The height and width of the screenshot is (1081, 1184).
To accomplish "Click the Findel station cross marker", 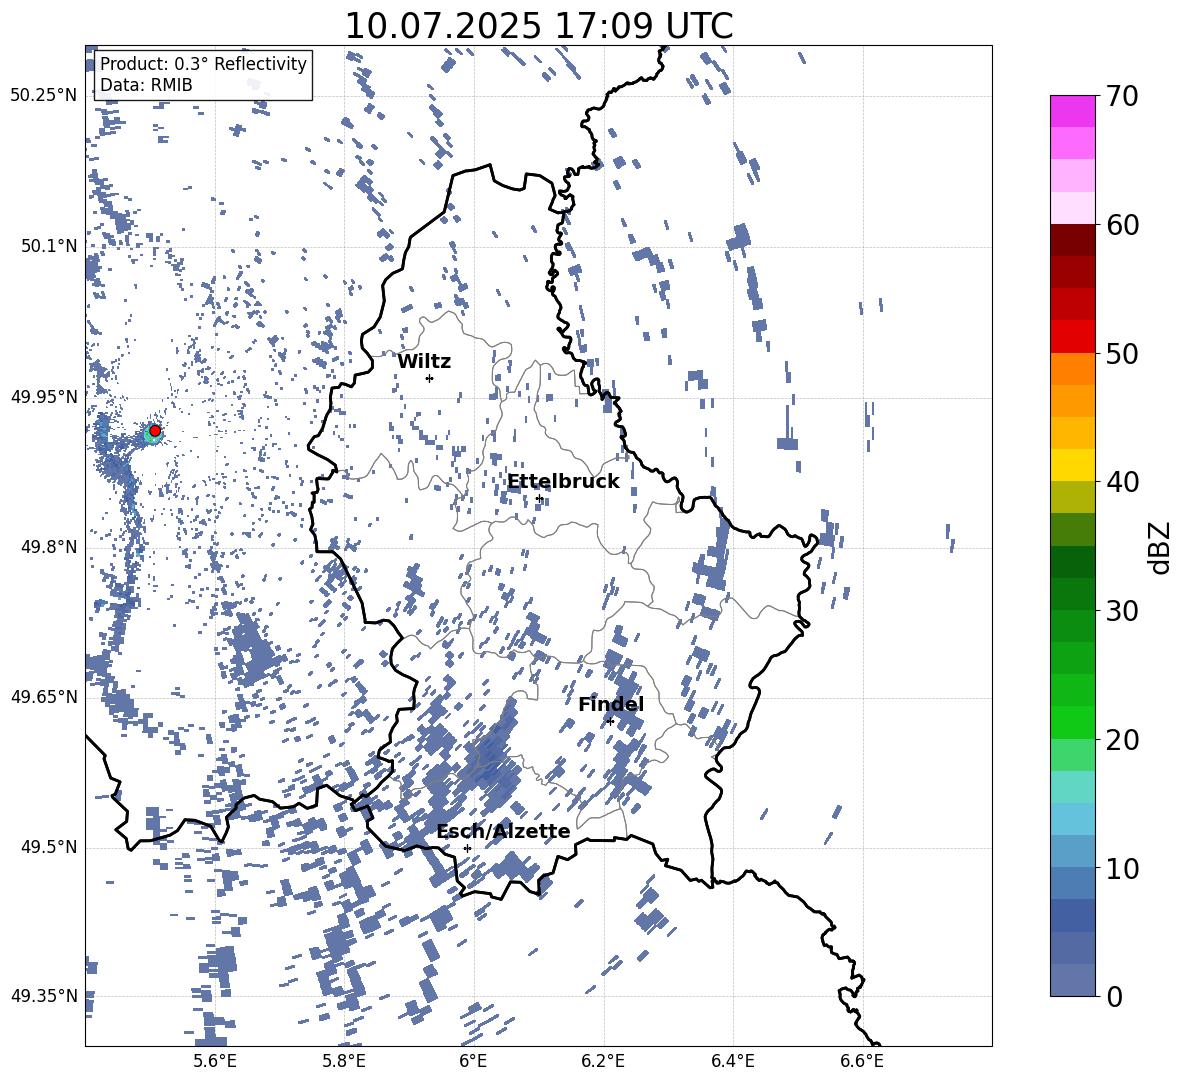I will pos(610,722).
